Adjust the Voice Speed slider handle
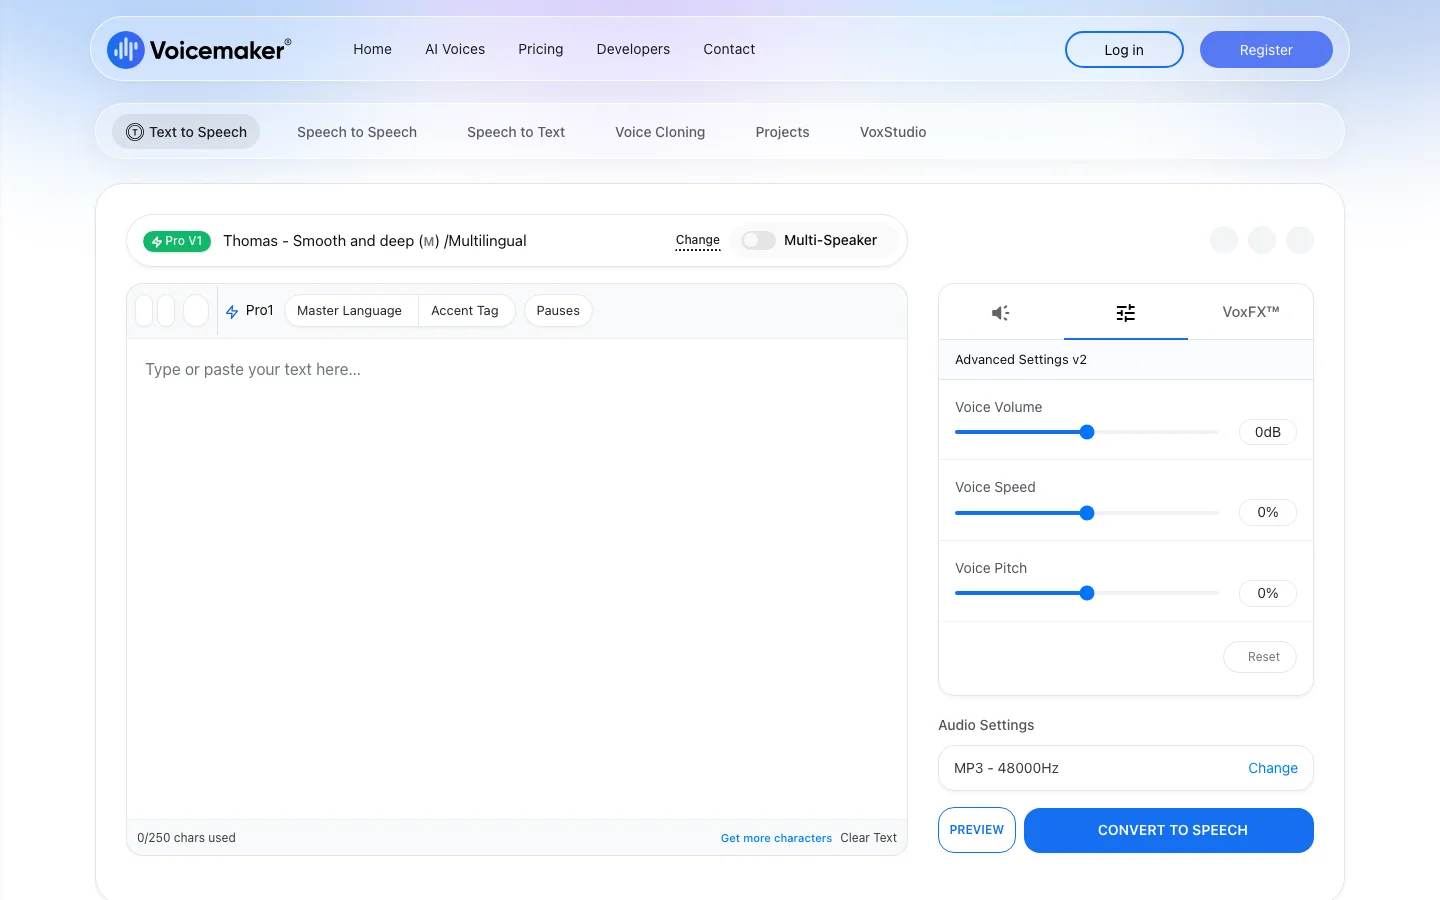This screenshot has height=900, width=1440. tap(1087, 513)
